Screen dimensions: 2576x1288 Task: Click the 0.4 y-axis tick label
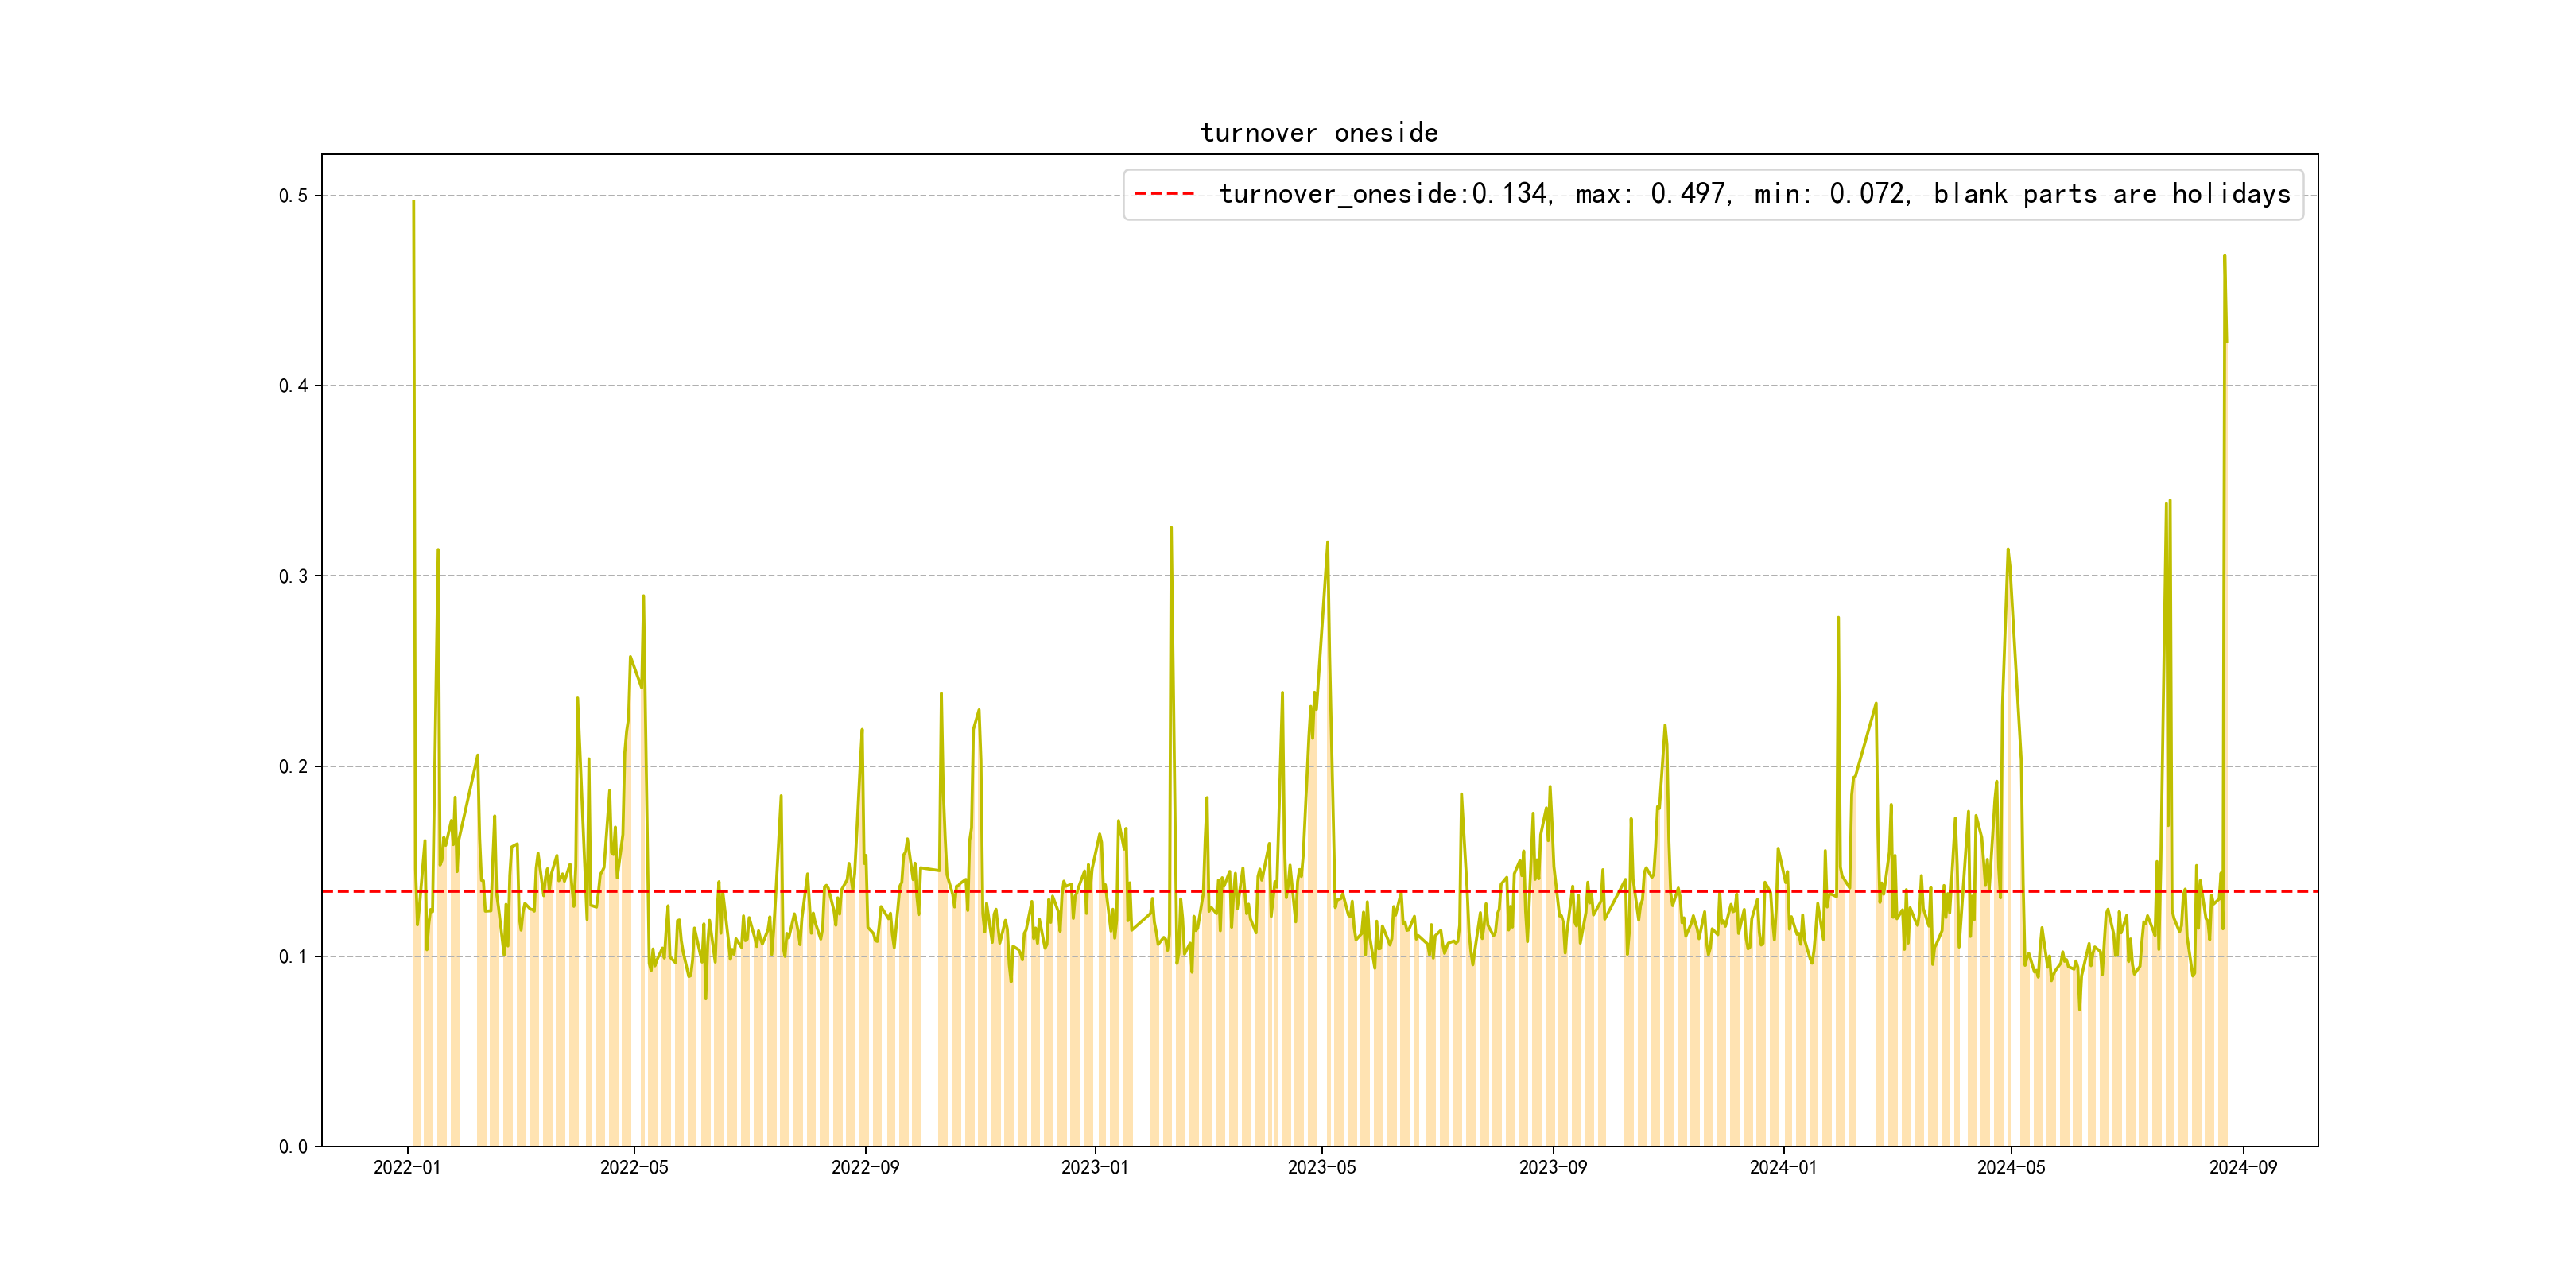click(293, 386)
